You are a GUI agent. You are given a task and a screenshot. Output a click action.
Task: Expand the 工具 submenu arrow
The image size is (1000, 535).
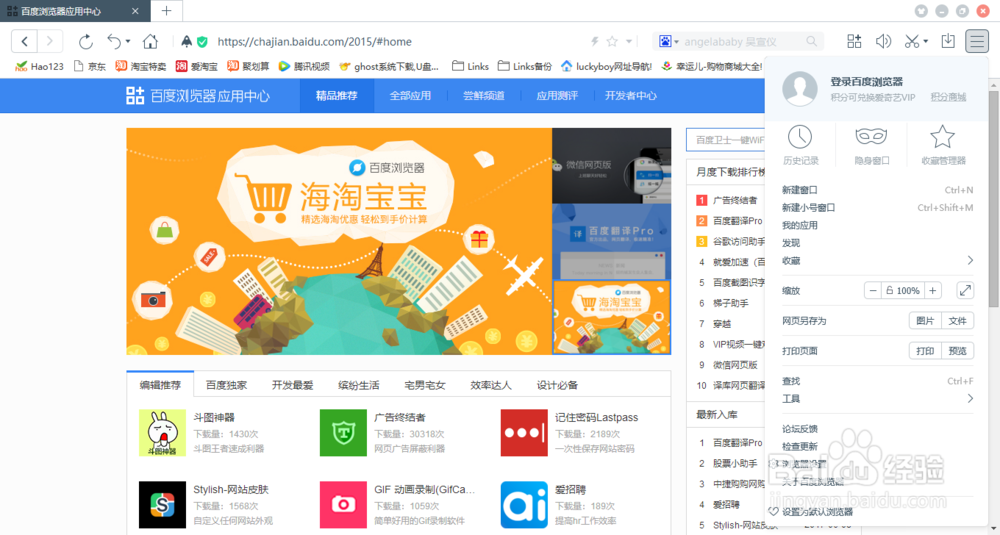click(970, 399)
